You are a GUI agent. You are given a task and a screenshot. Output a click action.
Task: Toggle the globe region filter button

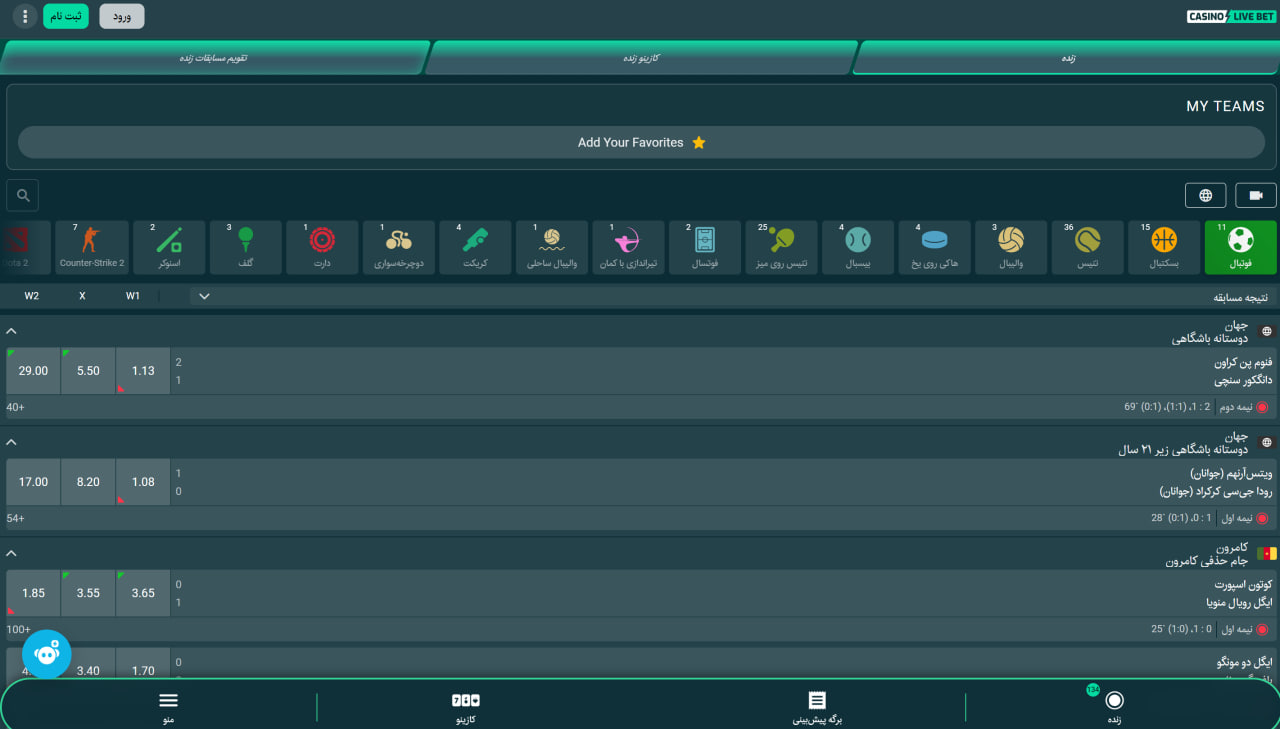tap(1205, 195)
